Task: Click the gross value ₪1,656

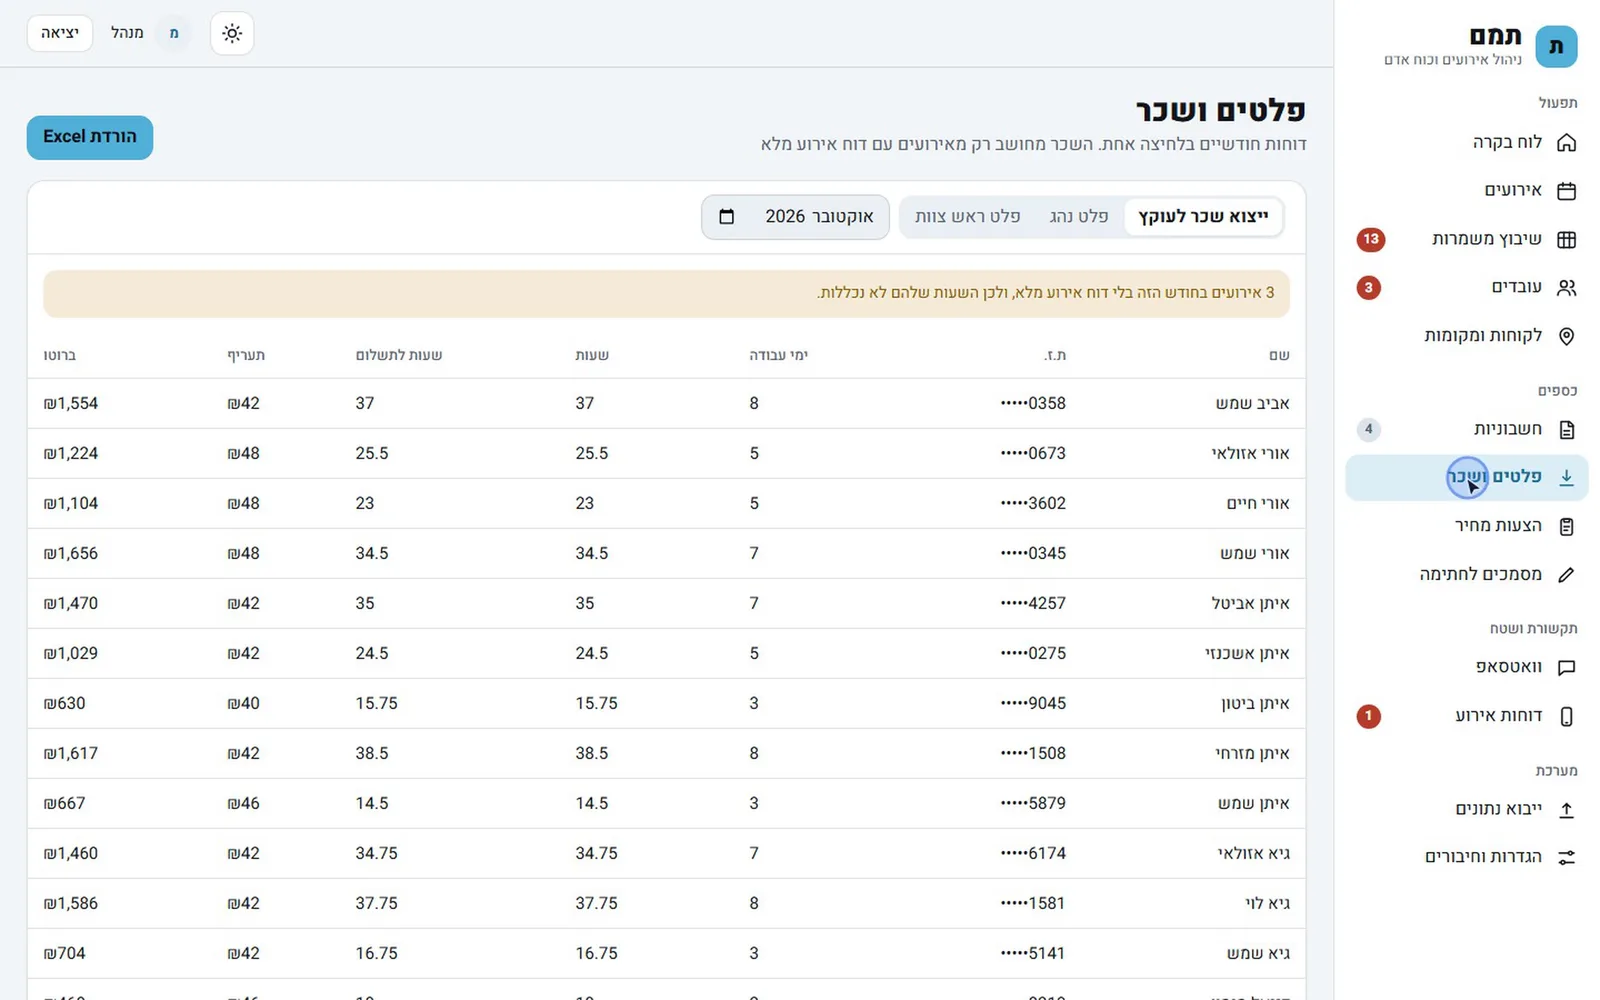Action: click(71, 554)
